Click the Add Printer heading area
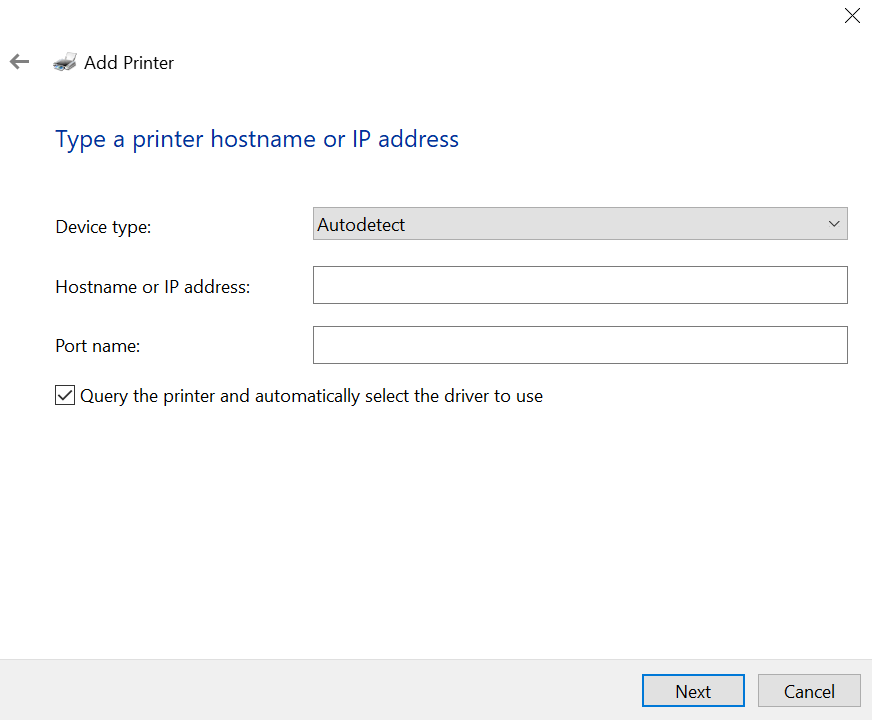Viewport: 872px width, 720px height. (x=128, y=62)
